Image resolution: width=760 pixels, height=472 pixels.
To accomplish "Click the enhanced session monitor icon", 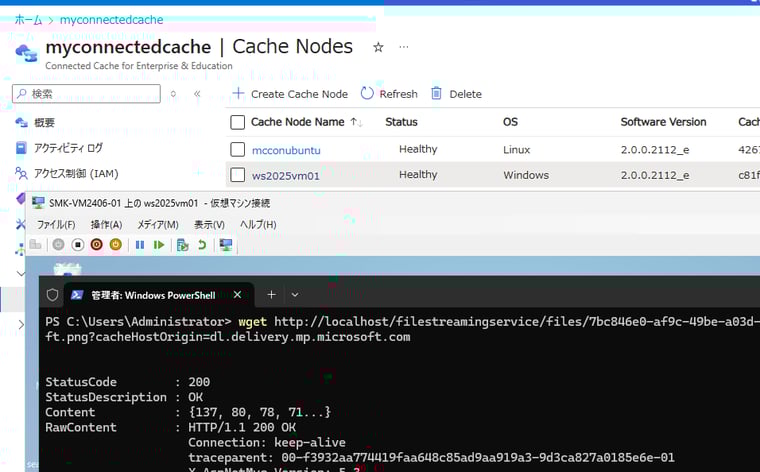I will click(226, 245).
